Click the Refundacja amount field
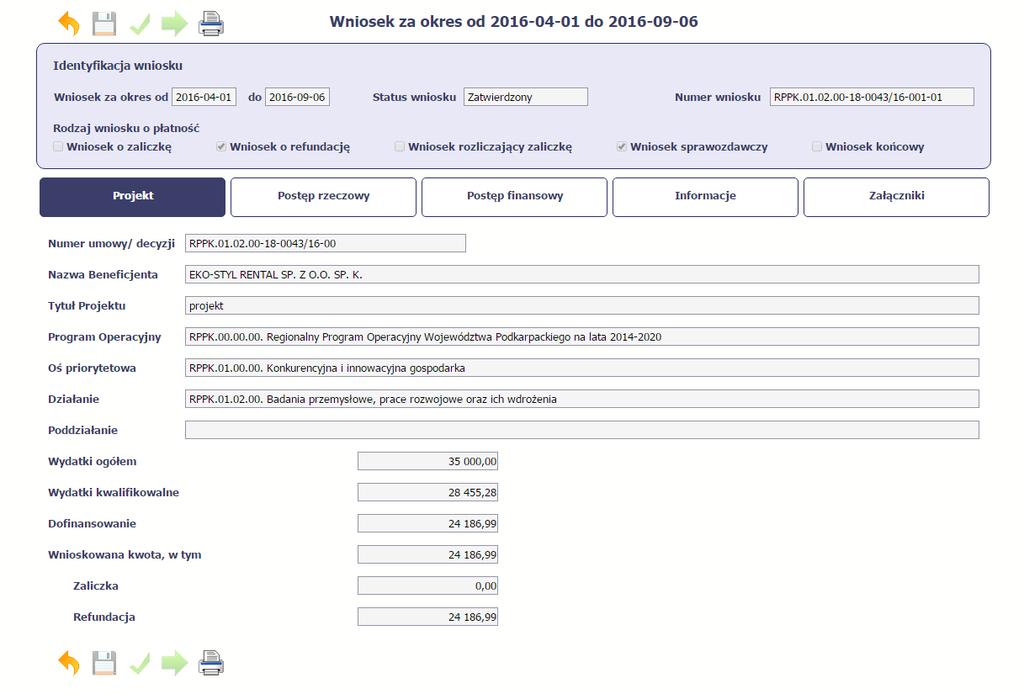Screen dimensions: 1024x694 tap(428, 616)
